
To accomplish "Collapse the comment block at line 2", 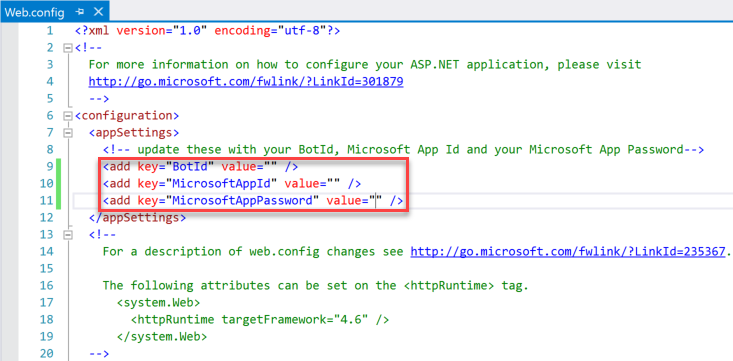I will [68, 48].
